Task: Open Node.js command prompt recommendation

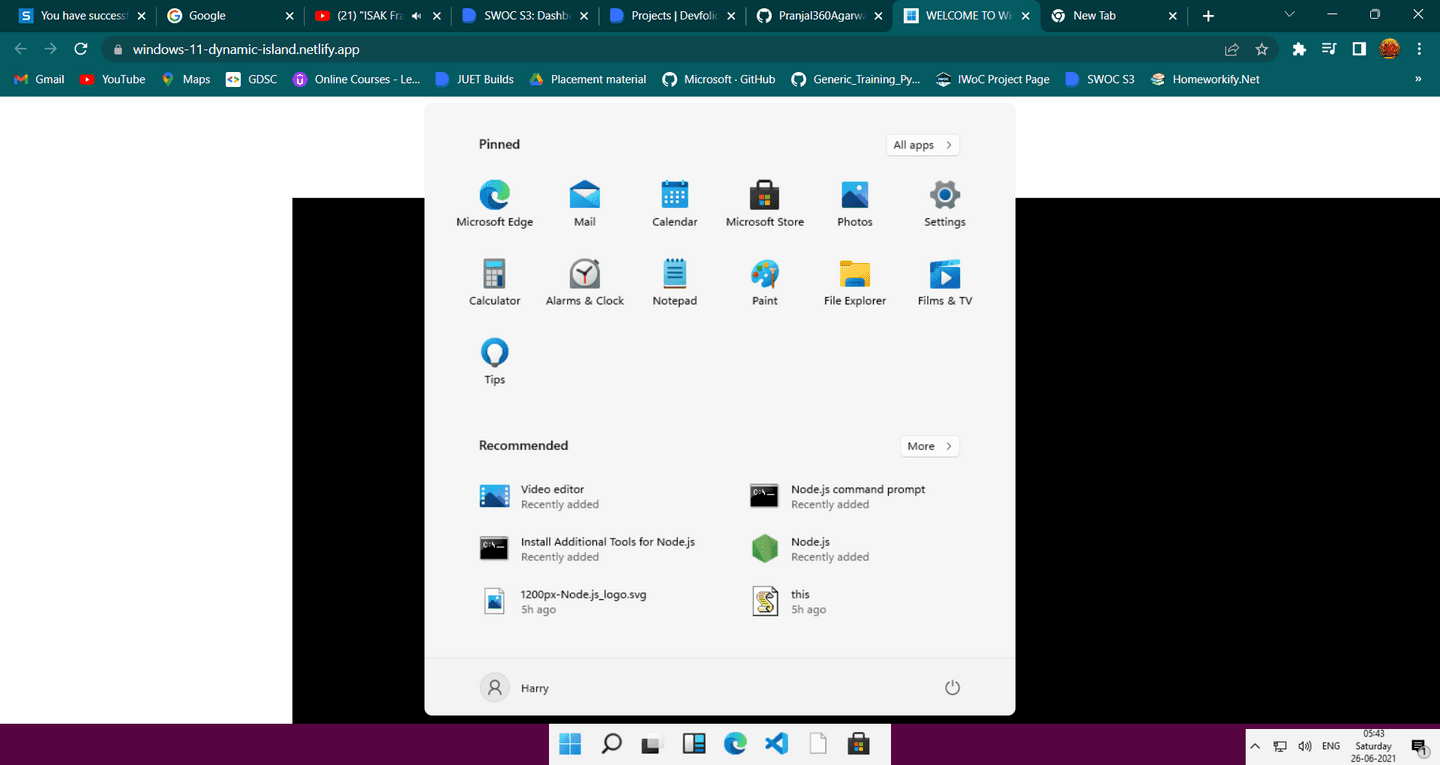Action: (x=838, y=497)
